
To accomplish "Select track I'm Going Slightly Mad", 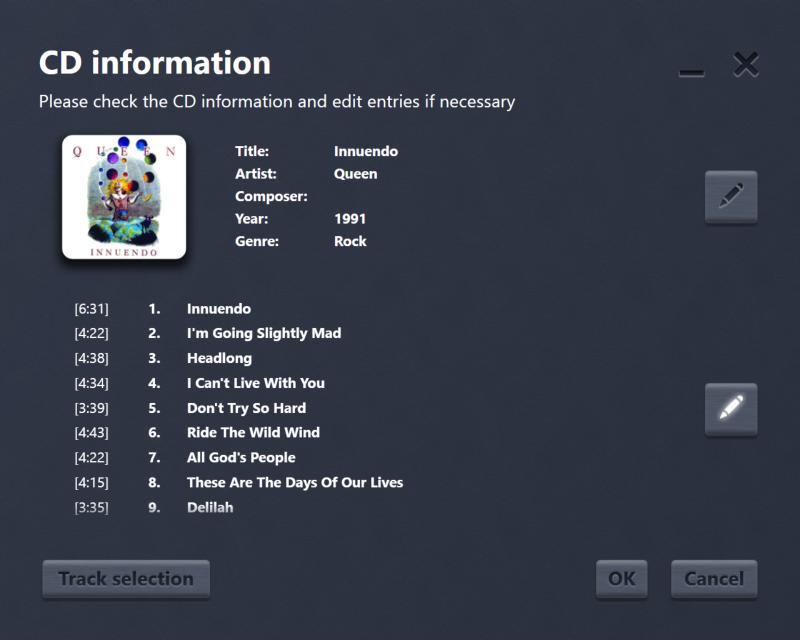I will tap(264, 333).
